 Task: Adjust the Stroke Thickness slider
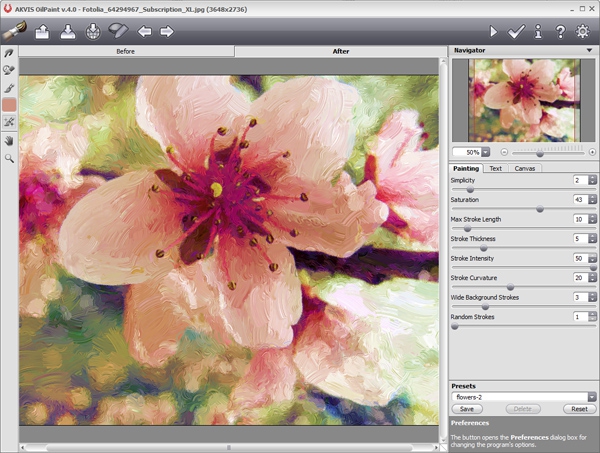pos(484,248)
